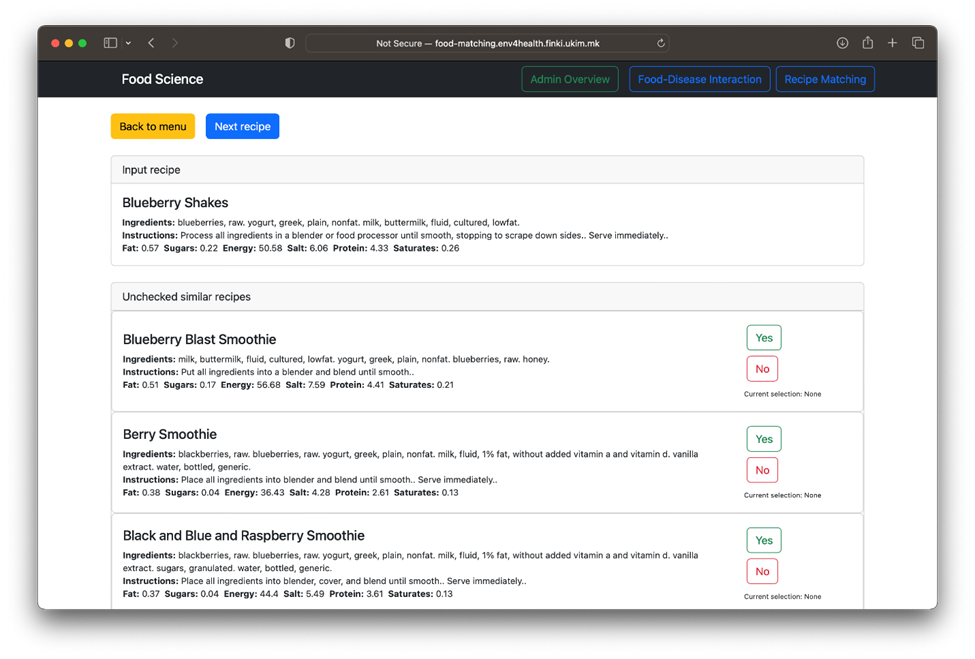
Task: Open the sidebar dropdown chevron
Action: click(x=128, y=43)
